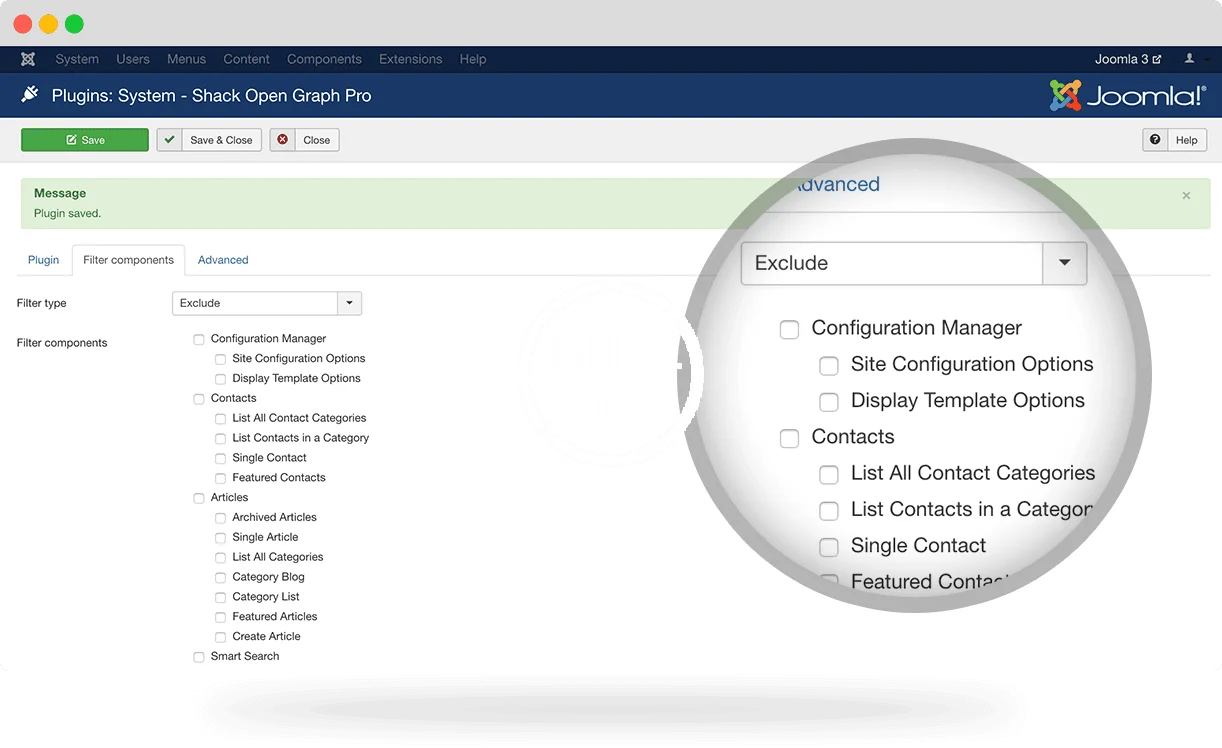Open the Components menu
Image resolution: width=1222 pixels, height=748 pixels.
pyautogui.click(x=324, y=59)
